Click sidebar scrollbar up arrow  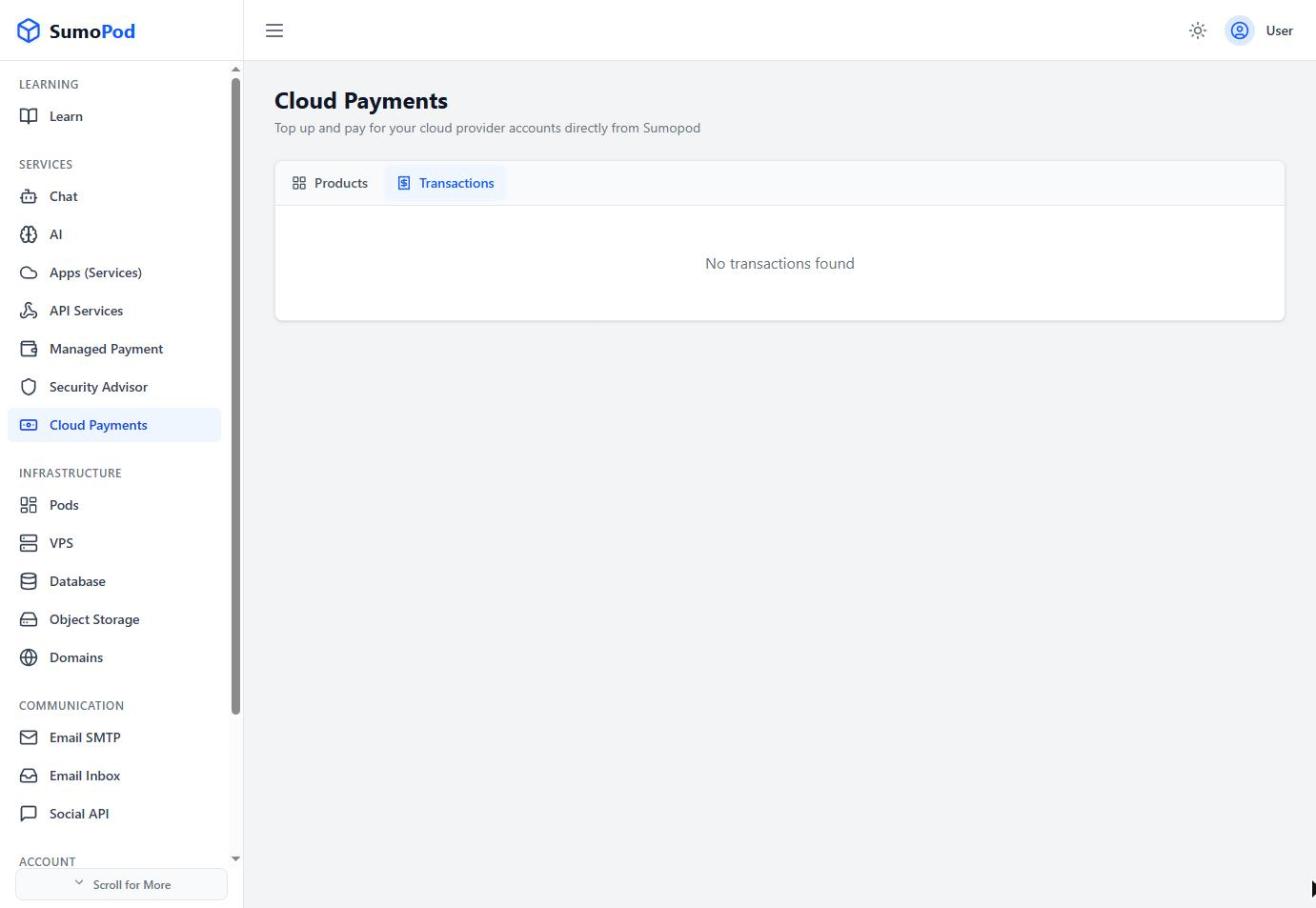pos(236,70)
